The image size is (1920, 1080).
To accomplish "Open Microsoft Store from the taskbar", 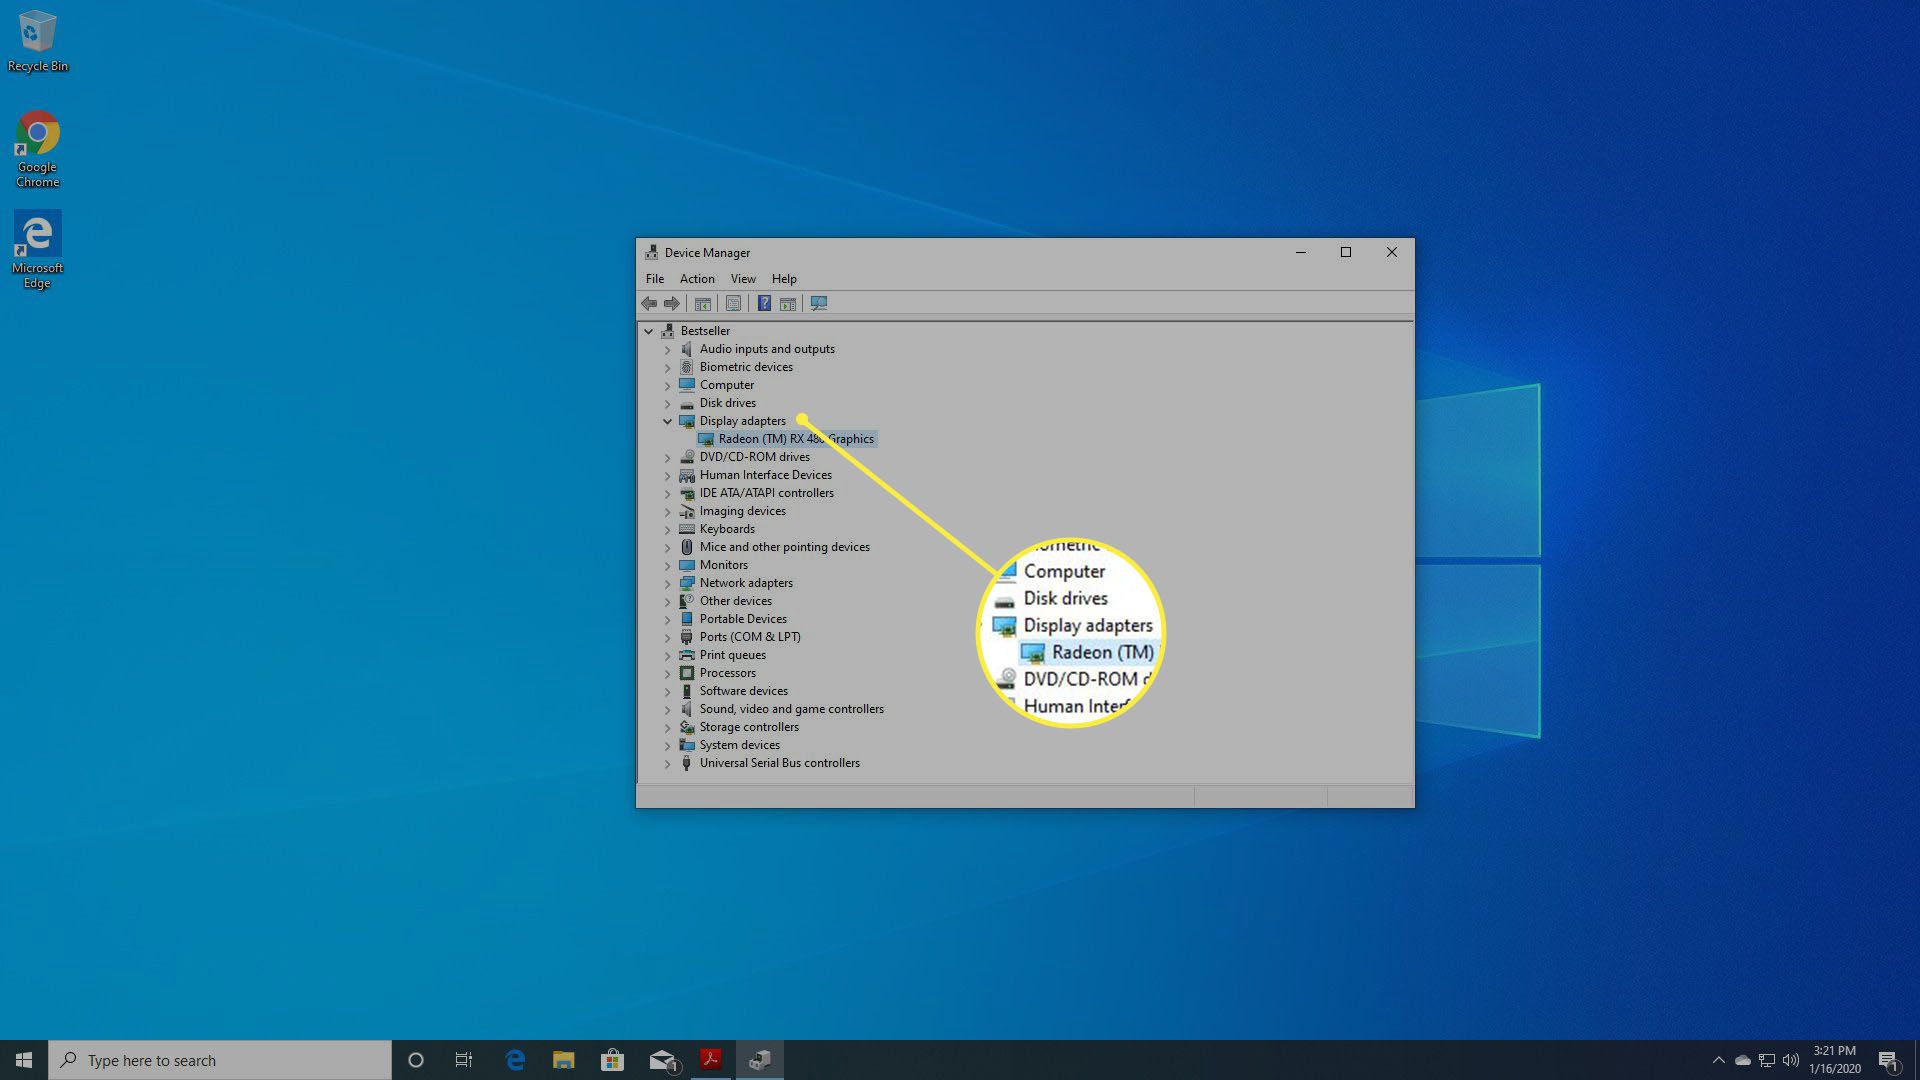I will (x=612, y=1060).
